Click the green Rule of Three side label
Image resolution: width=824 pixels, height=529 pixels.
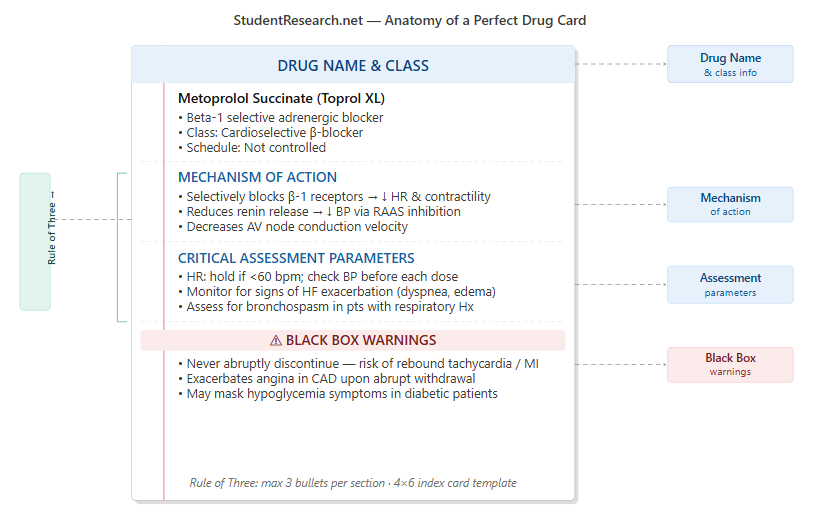(x=35, y=241)
